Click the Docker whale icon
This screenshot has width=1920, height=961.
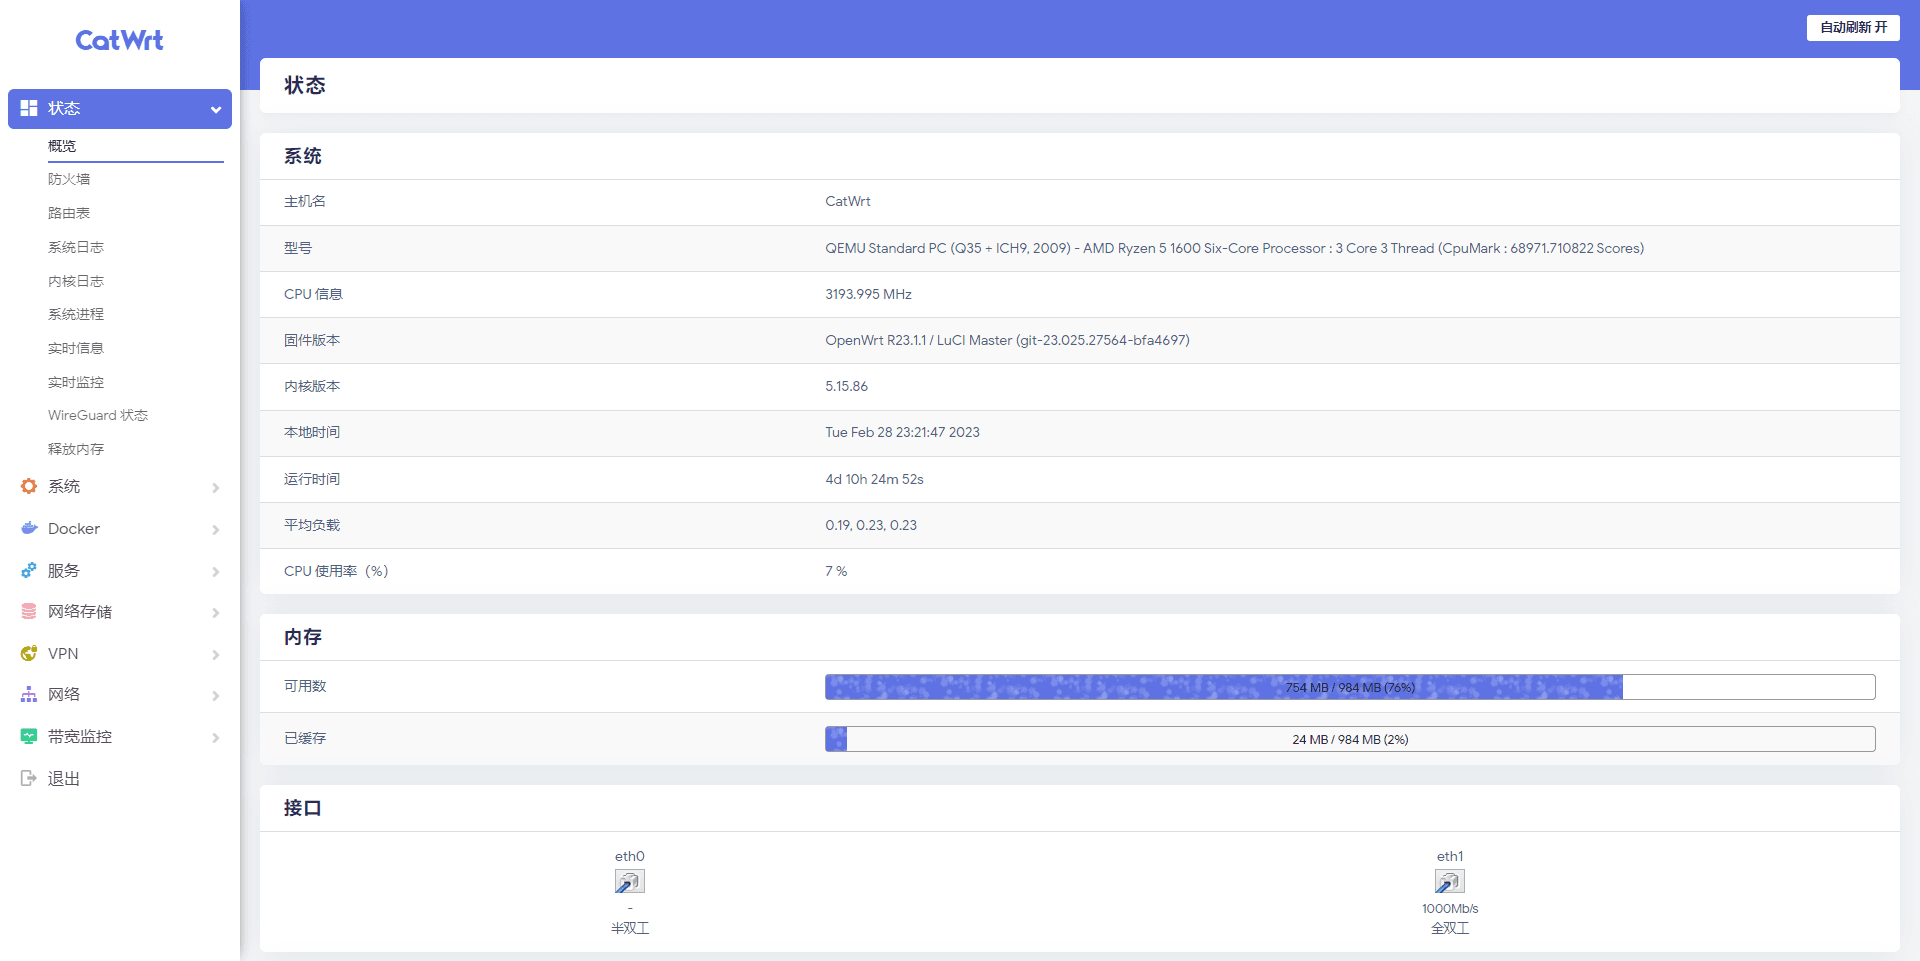pyautogui.click(x=29, y=528)
